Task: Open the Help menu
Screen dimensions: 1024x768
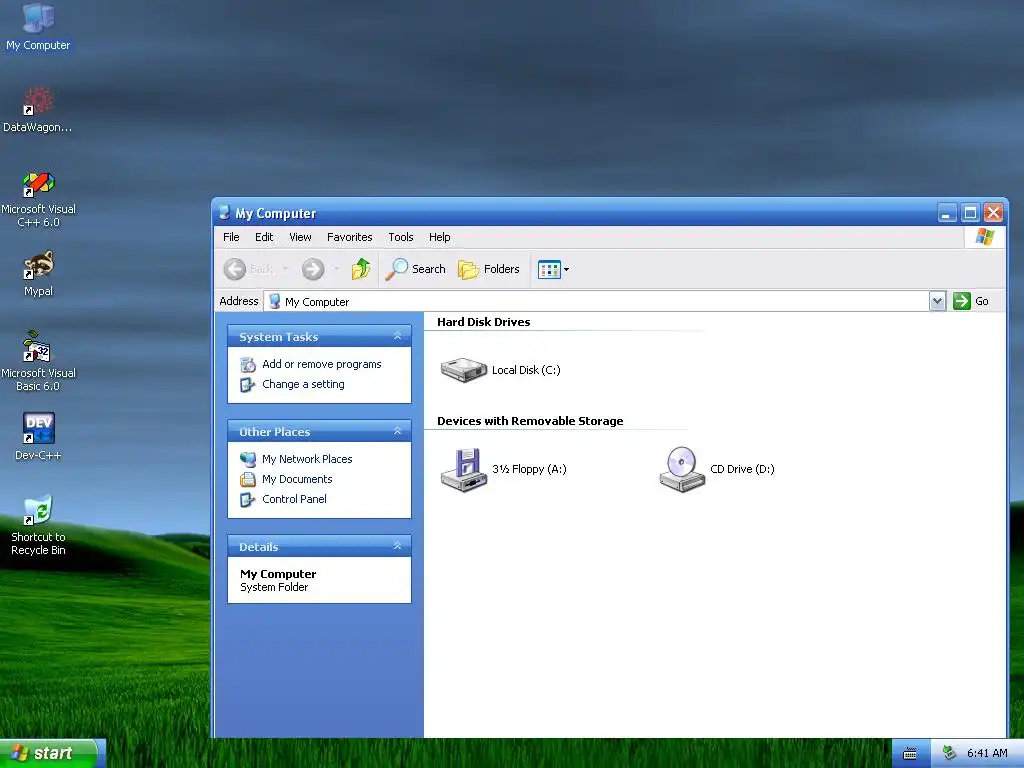Action: 440,237
